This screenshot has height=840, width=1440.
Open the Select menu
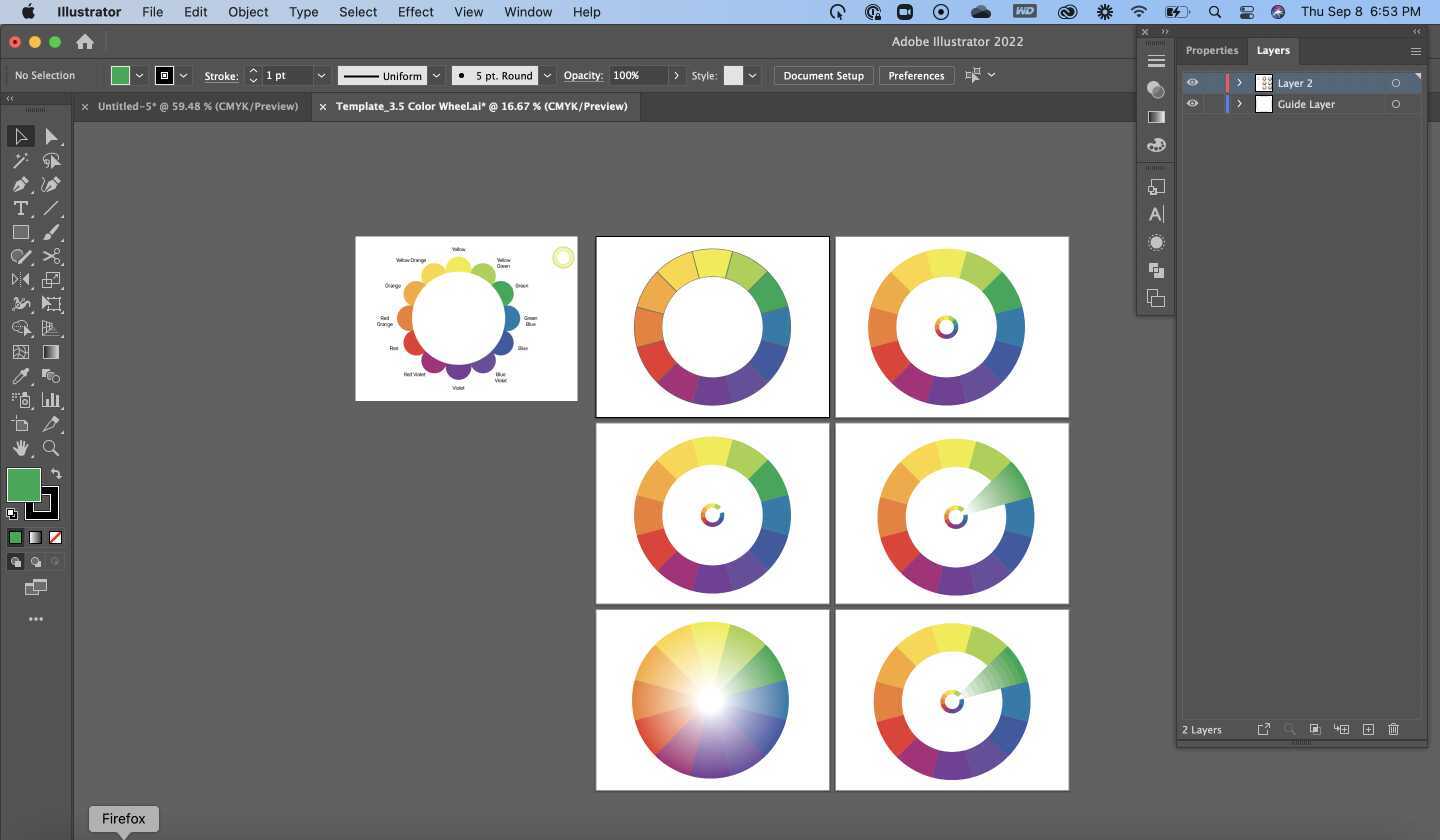click(x=357, y=12)
